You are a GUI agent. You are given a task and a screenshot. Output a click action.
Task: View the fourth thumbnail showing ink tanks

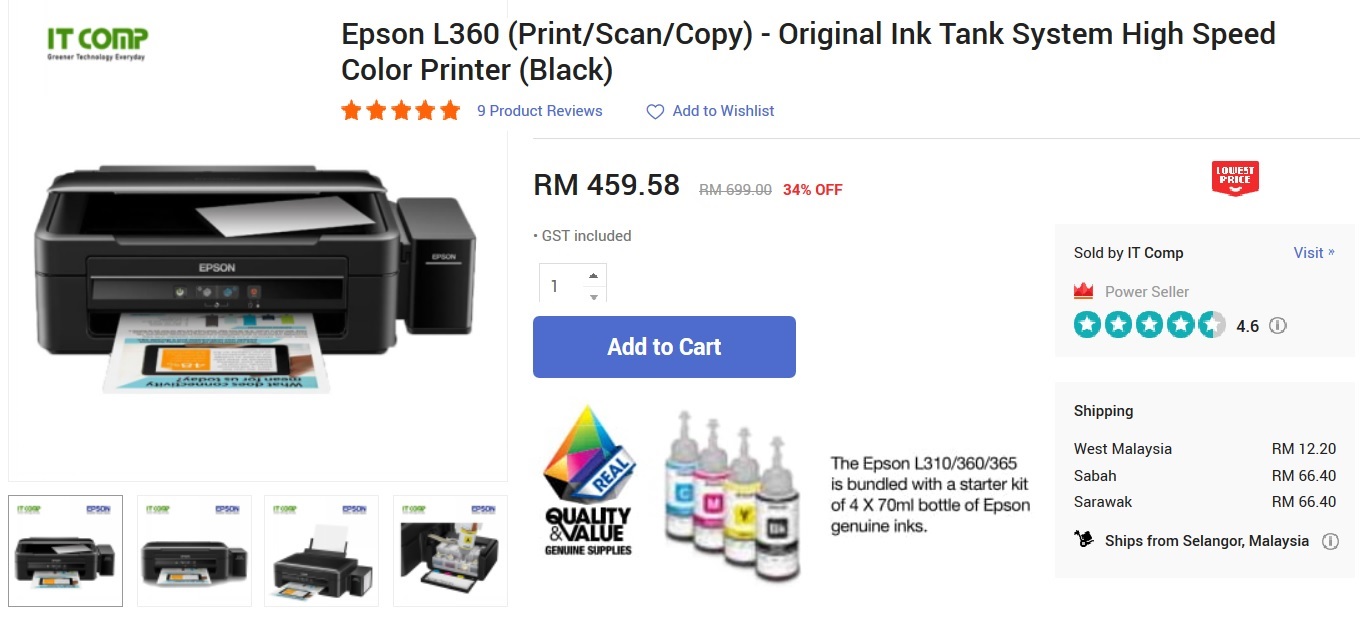[450, 551]
